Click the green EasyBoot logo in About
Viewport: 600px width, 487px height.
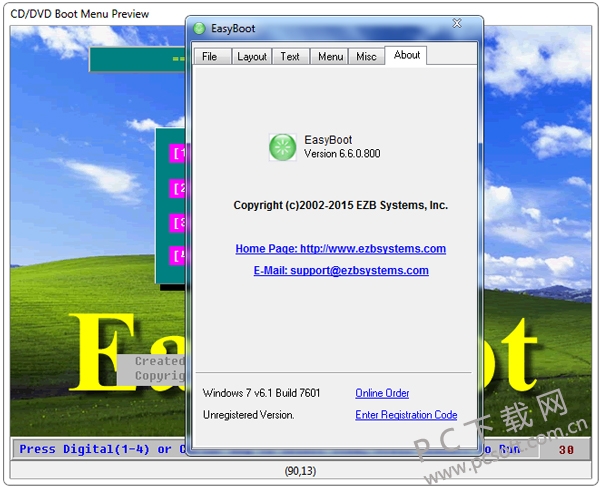point(282,147)
